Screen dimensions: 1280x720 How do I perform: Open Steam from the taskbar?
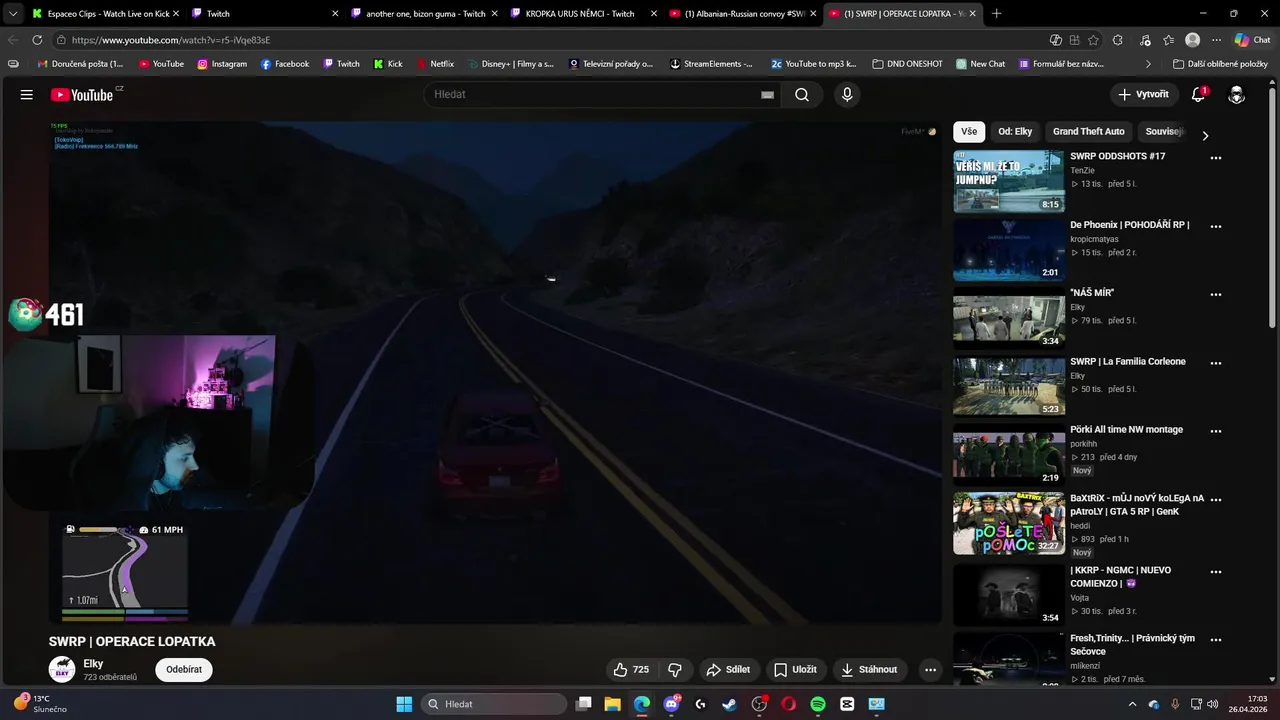coord(729,704)
